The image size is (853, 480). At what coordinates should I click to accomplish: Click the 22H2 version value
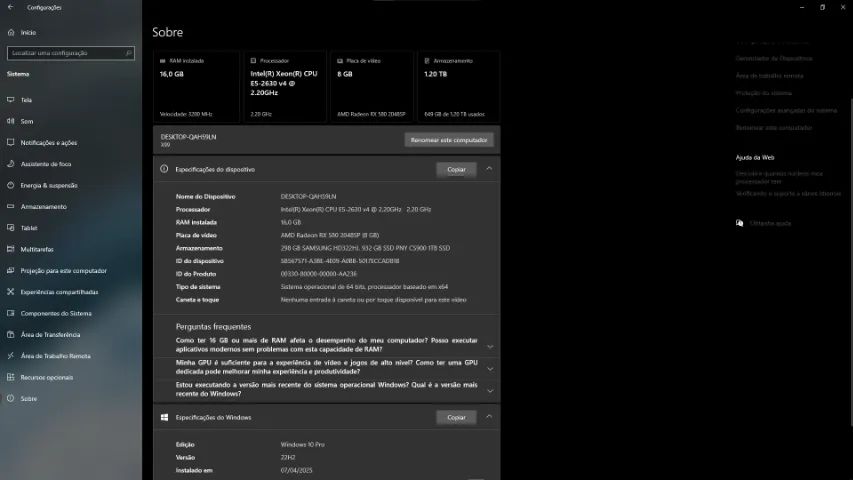[288, 458]
